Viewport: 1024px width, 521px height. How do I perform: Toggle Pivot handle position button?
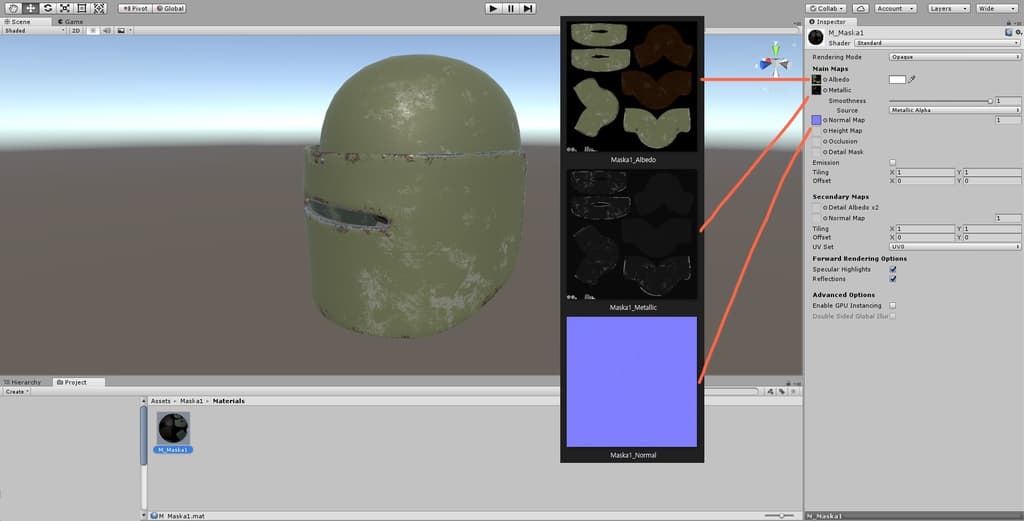135,8
